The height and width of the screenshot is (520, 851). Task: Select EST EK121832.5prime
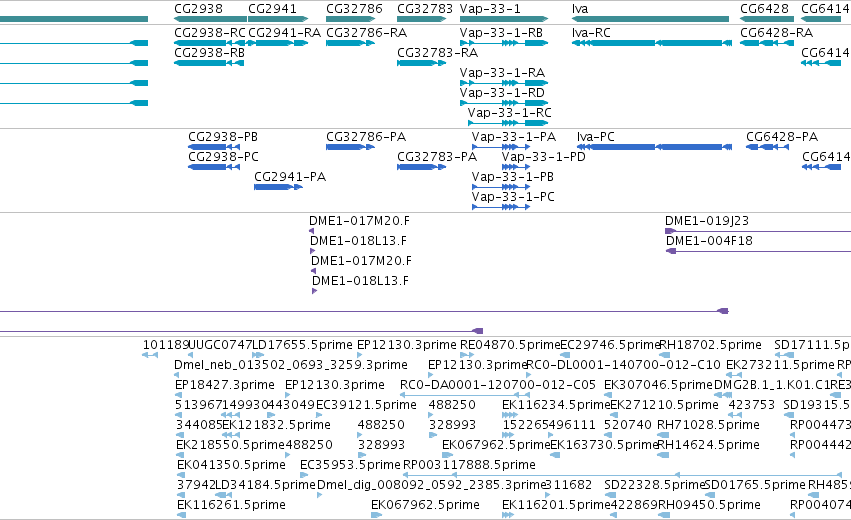(276, 426)
